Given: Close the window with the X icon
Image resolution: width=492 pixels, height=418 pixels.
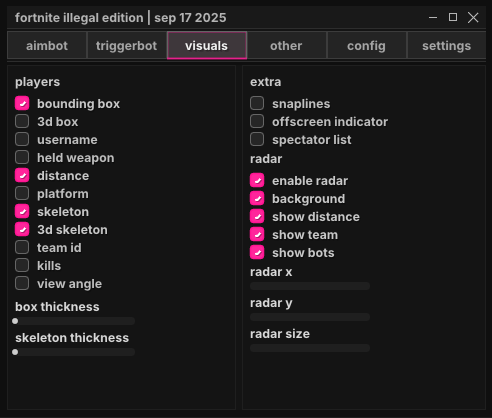Looking at the screenshot, I should pos(473,17).
